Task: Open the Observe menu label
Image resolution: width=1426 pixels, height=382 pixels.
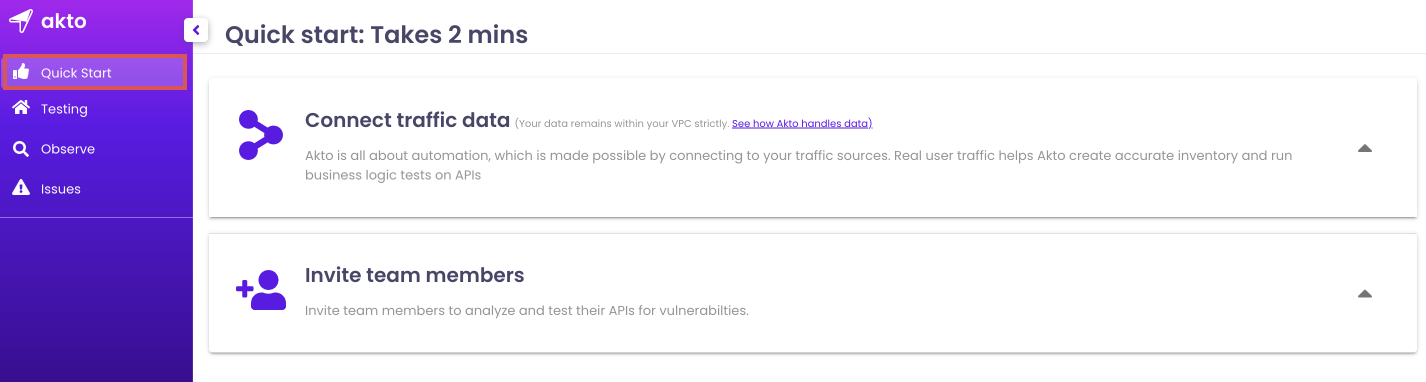Action: (x=68, y=149)
